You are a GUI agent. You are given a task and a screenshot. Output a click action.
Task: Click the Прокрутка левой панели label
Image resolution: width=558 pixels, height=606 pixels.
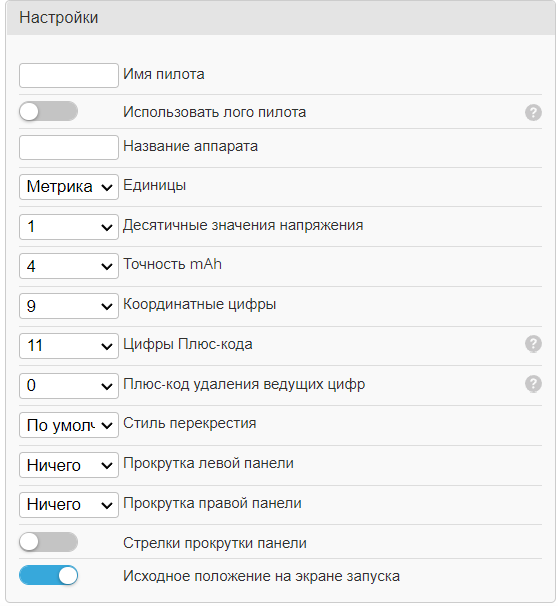click(208, 463)
